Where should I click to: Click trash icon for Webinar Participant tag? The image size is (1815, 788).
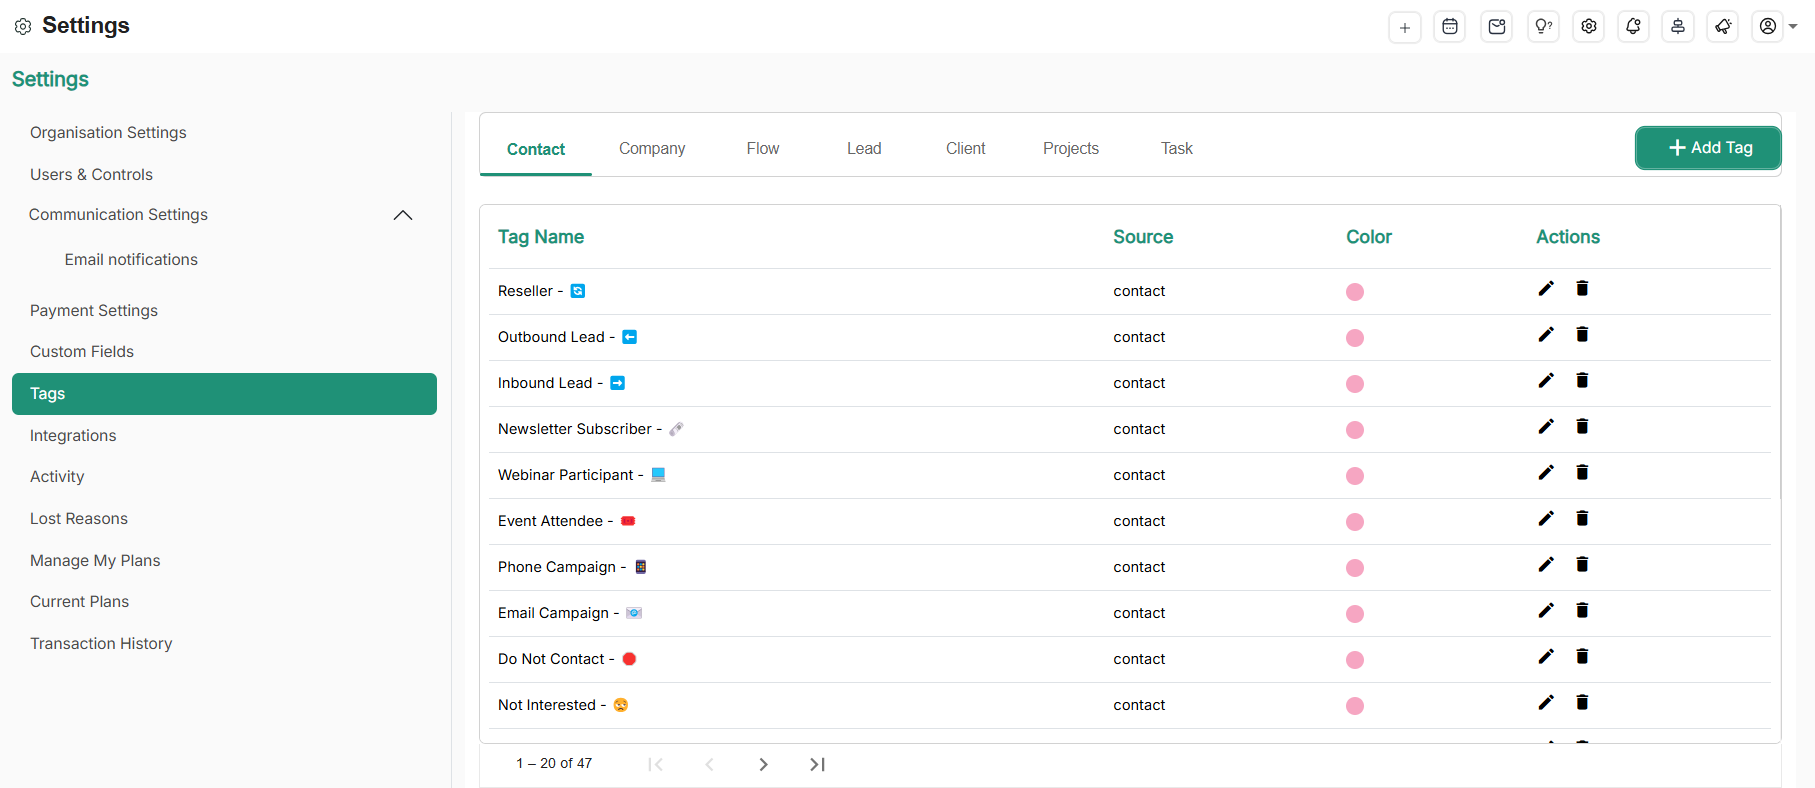point(1582,473)
